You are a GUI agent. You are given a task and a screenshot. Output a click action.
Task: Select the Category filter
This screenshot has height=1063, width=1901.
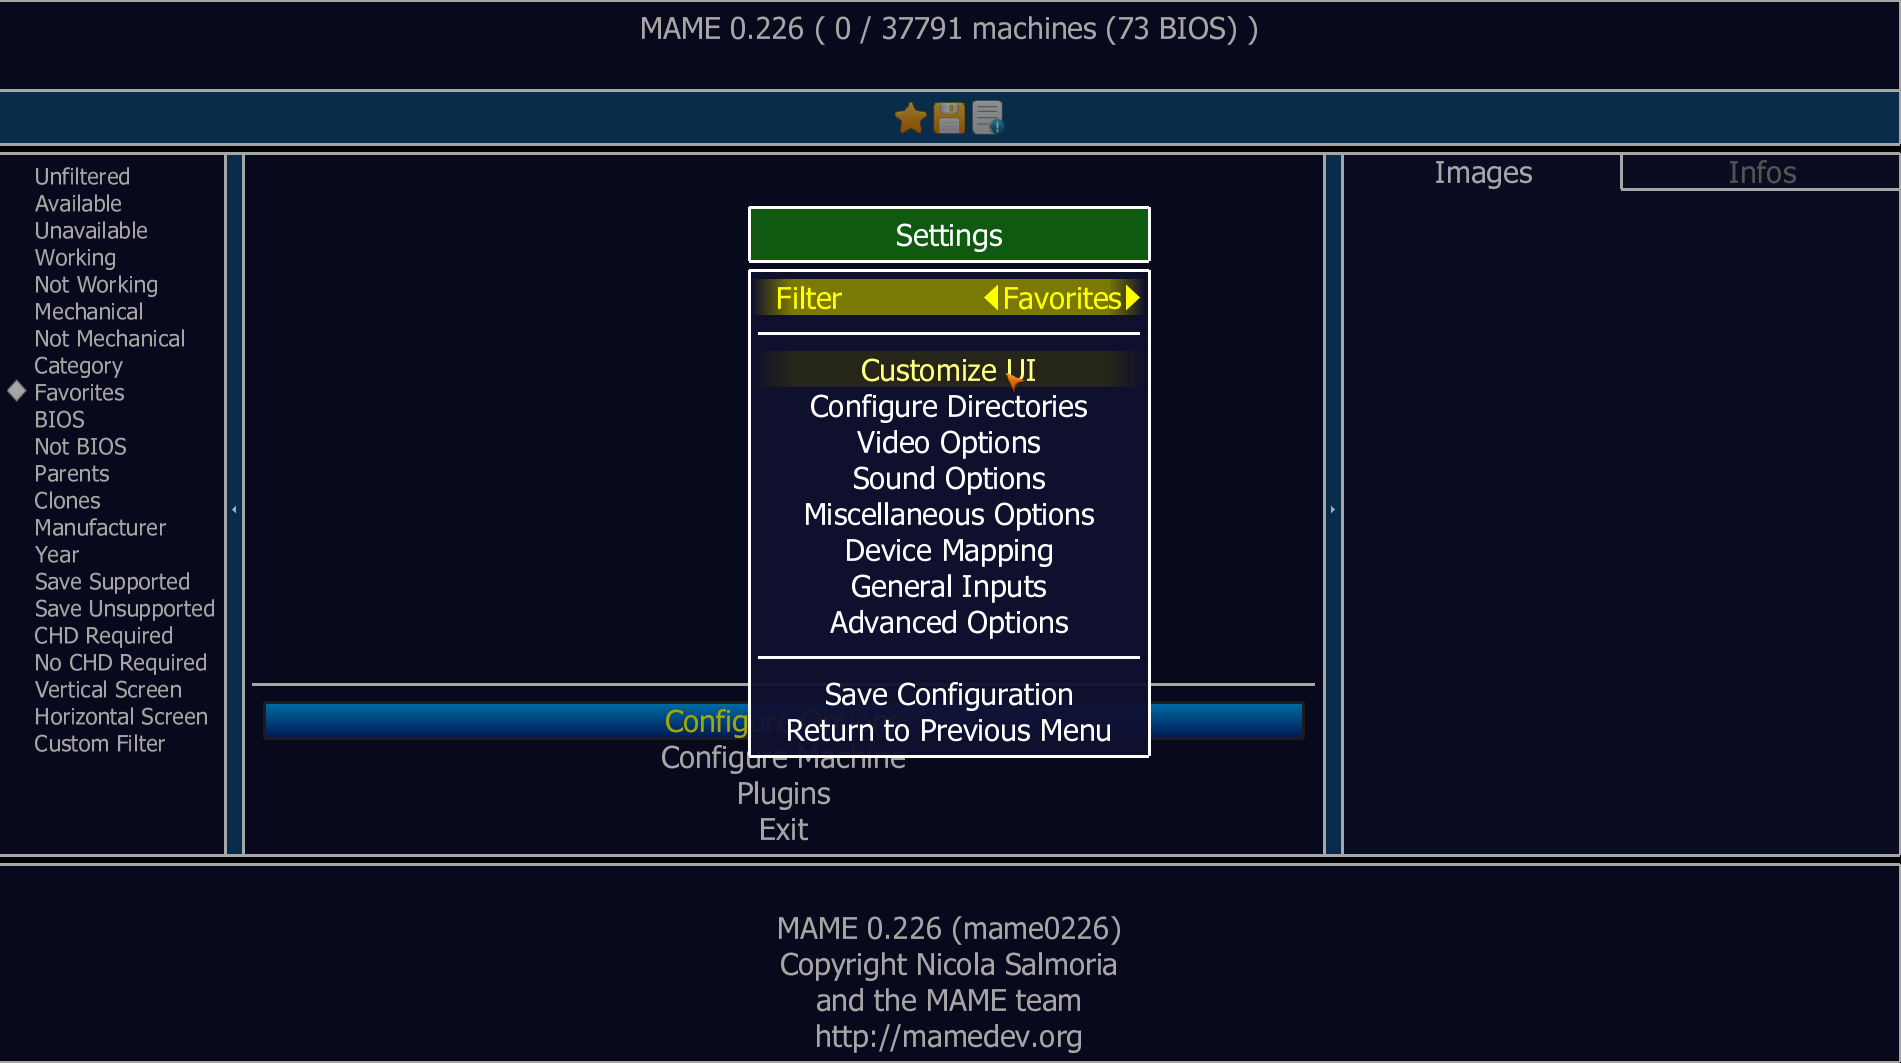79,365
